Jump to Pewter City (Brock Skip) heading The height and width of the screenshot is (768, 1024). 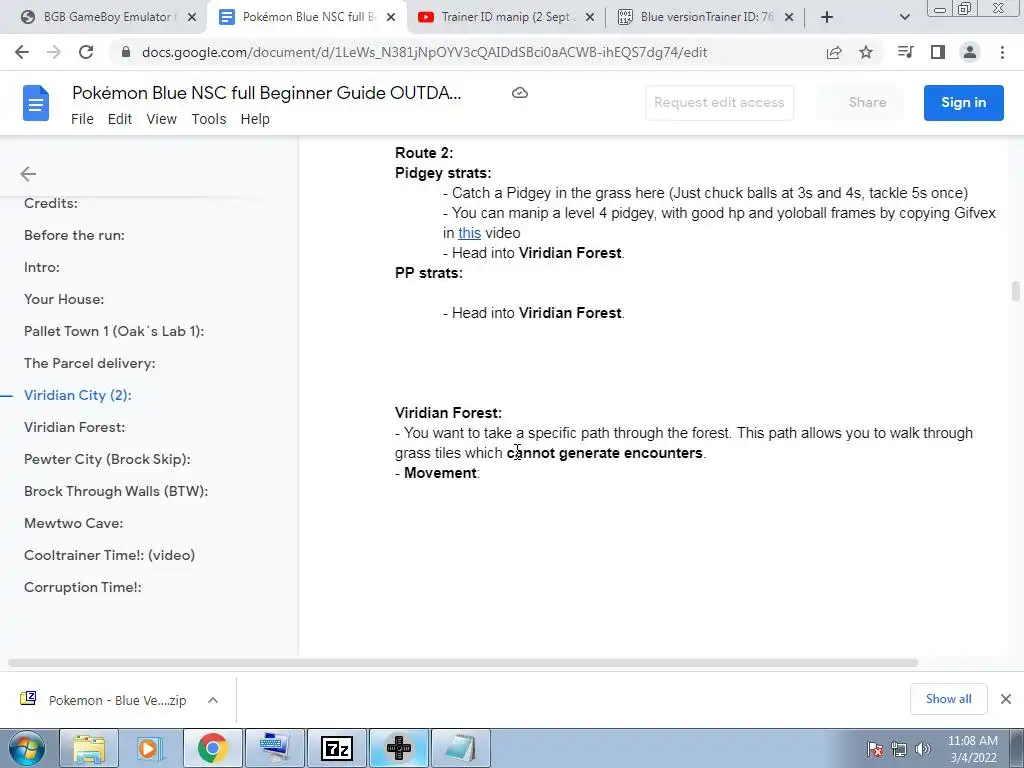107,459
